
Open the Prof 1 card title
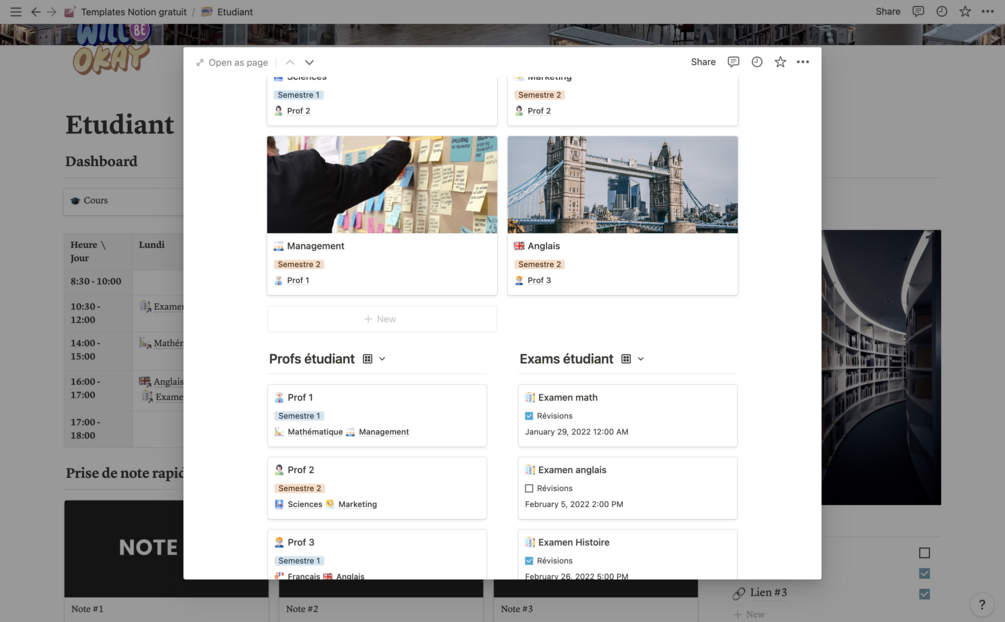[x=300, y=398]
